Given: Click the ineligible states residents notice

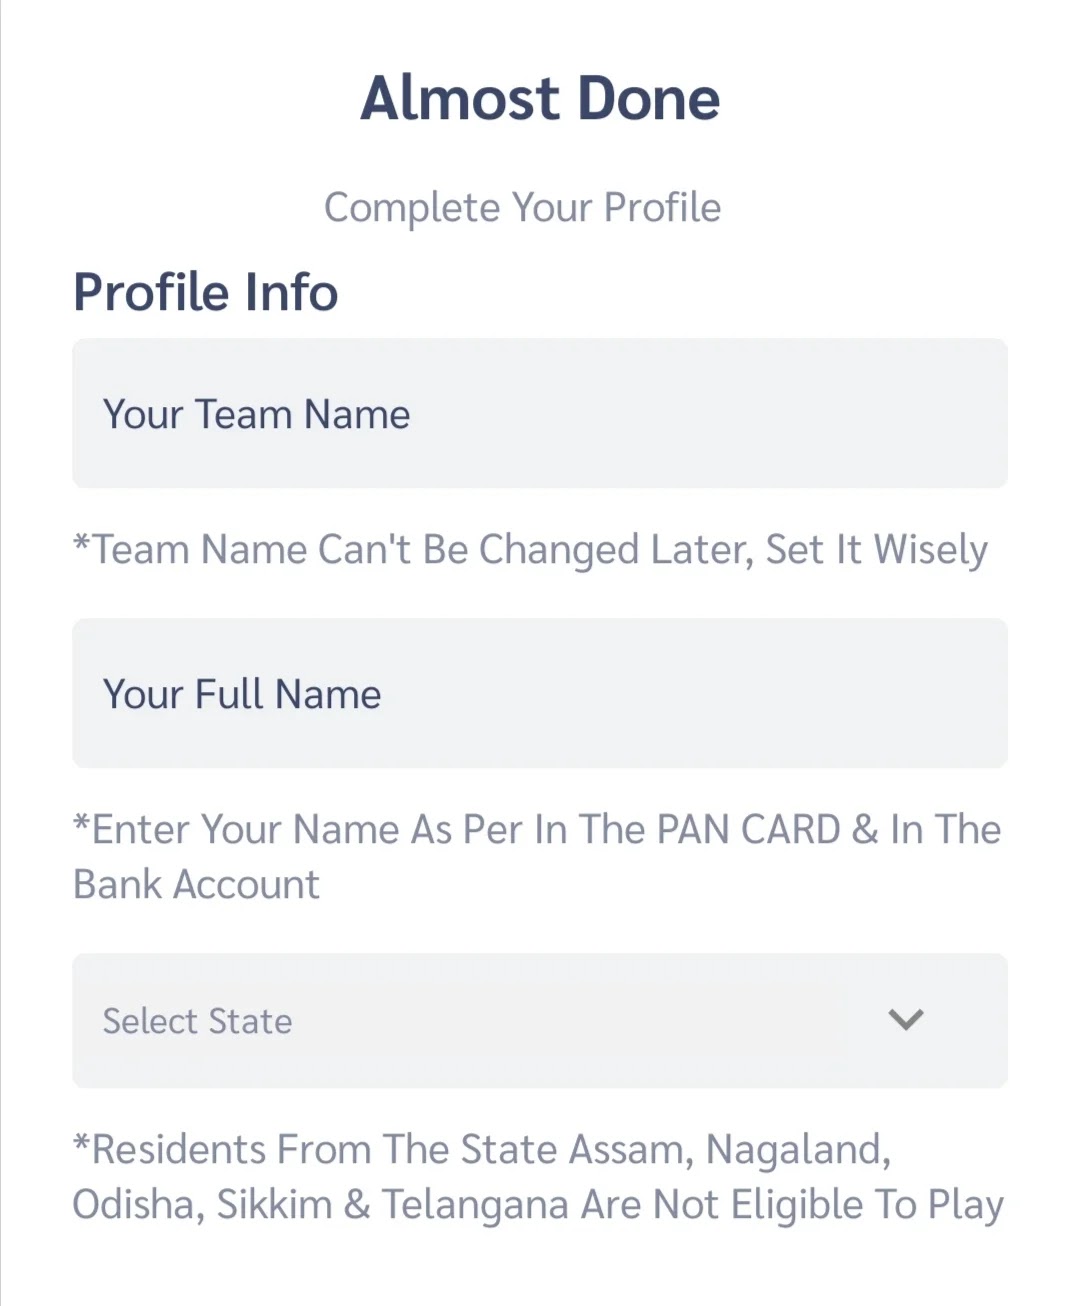Looking at the screenshot, I should pyautogui.click(x=537, y=1177).
